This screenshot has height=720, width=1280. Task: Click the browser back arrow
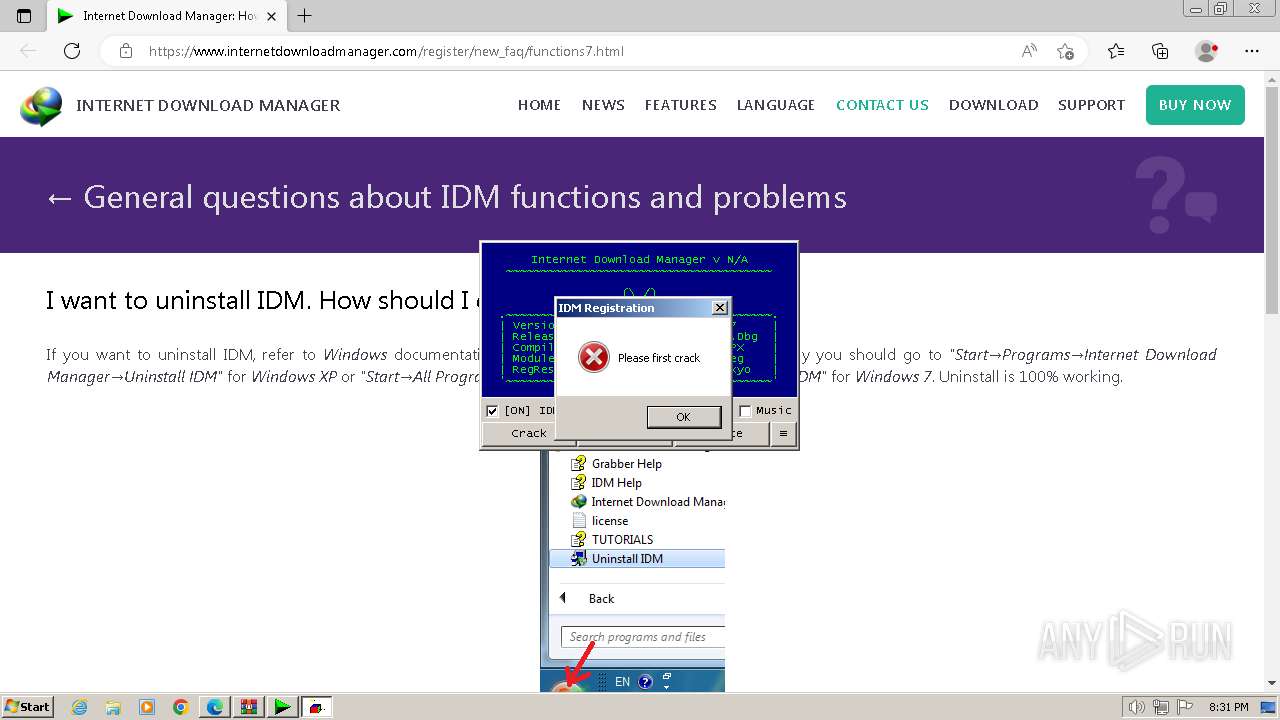pyautogui.click(x=28, y=51)
